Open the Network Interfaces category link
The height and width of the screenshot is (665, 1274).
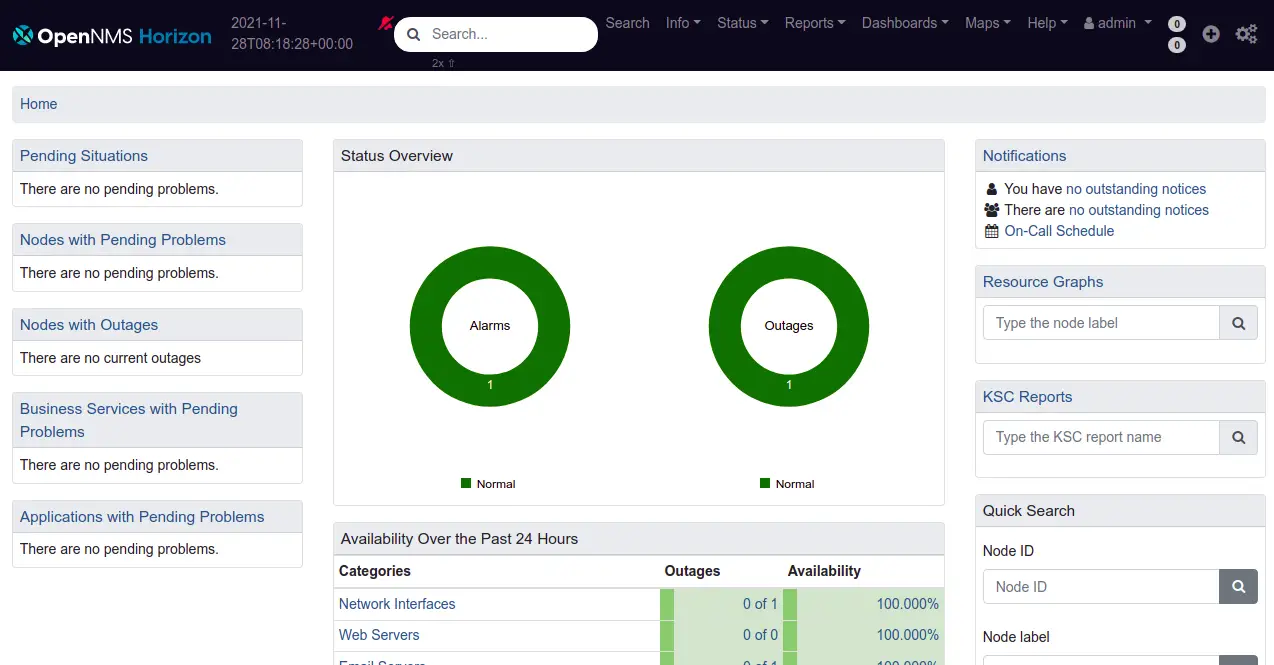point(397,604)
